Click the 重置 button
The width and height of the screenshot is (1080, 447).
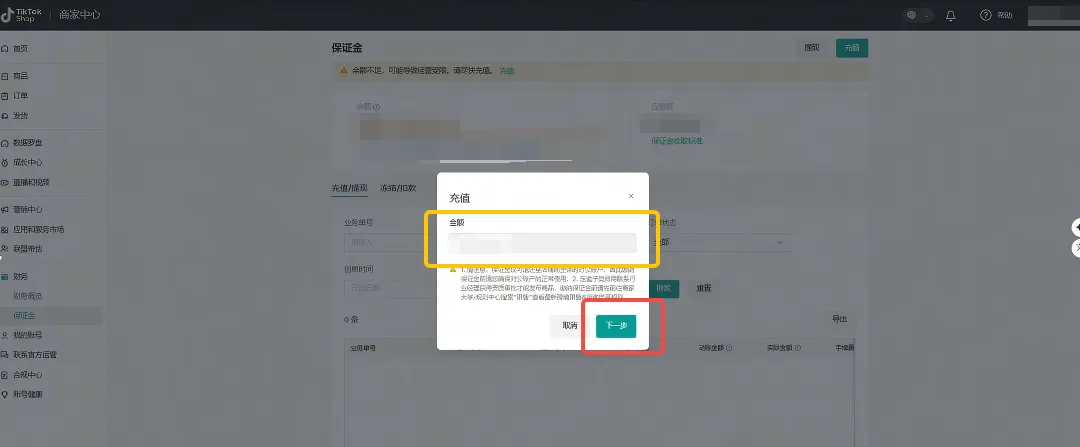[704, 289]
